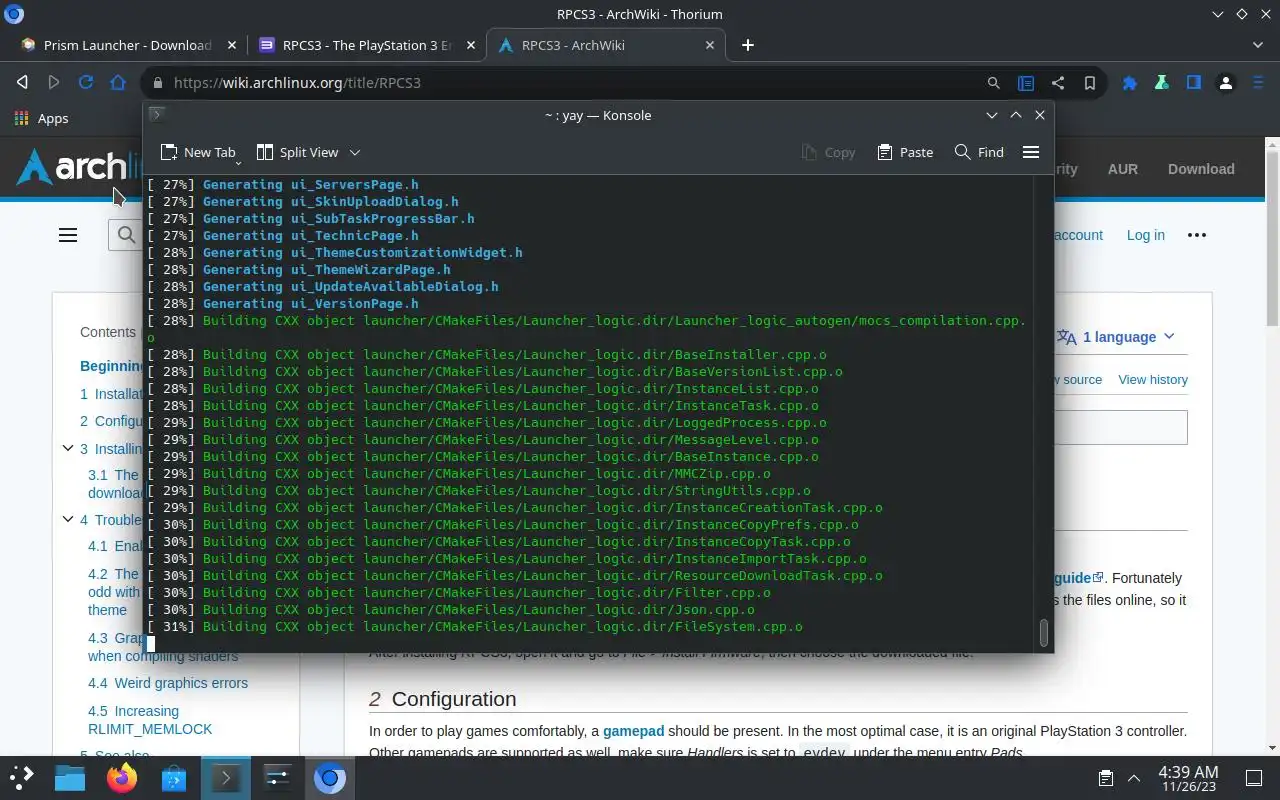This screenshot has height=800, width=1280.
Task: Open the browser profile avatar
Action: pos(1226,83)
